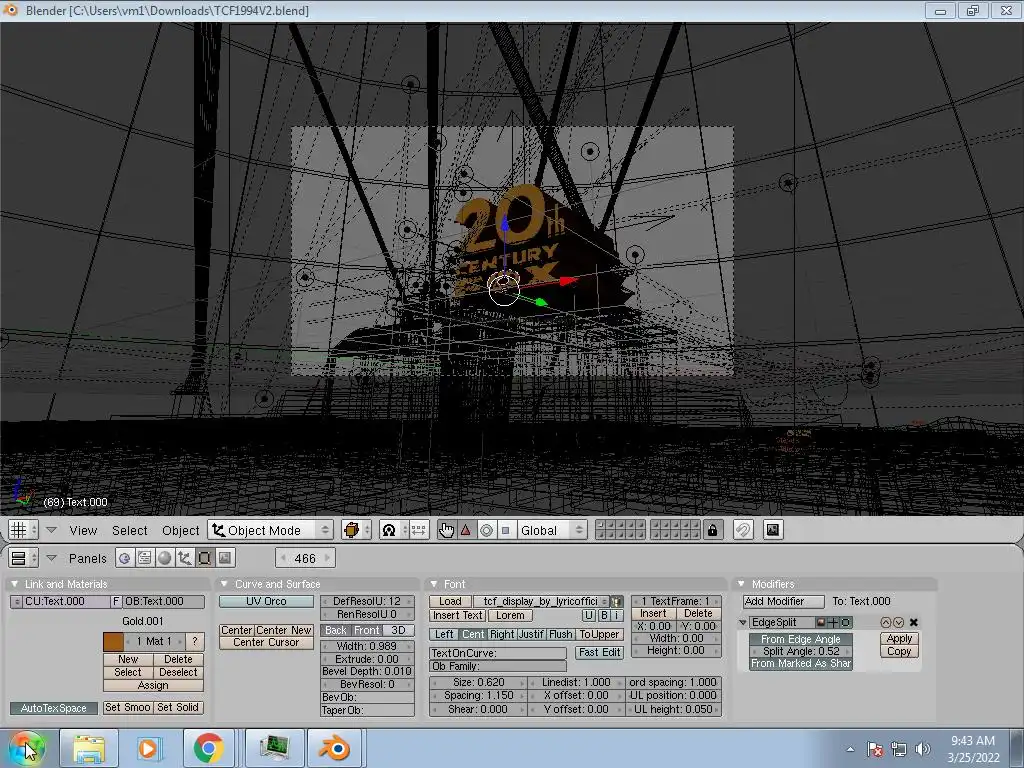Move EdgeSplit modifier up in stack

(886, 623)
